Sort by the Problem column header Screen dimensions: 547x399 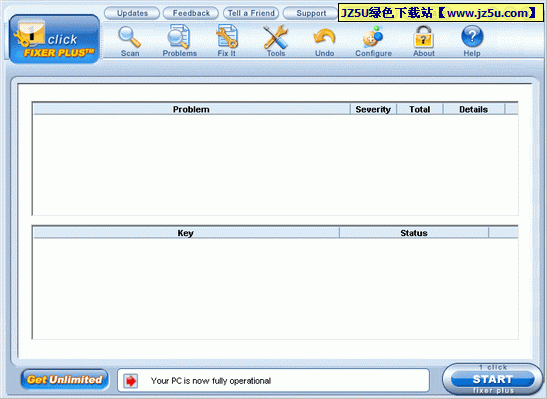pos(191,109)
